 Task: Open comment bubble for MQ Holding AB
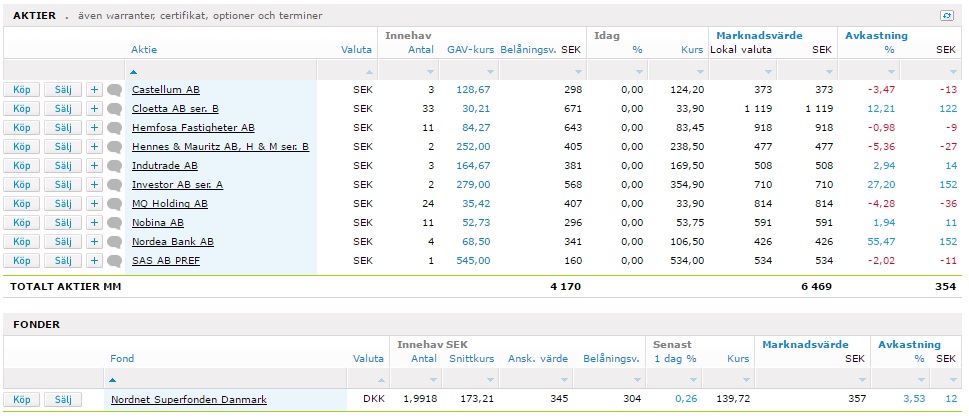pos(114,204)
